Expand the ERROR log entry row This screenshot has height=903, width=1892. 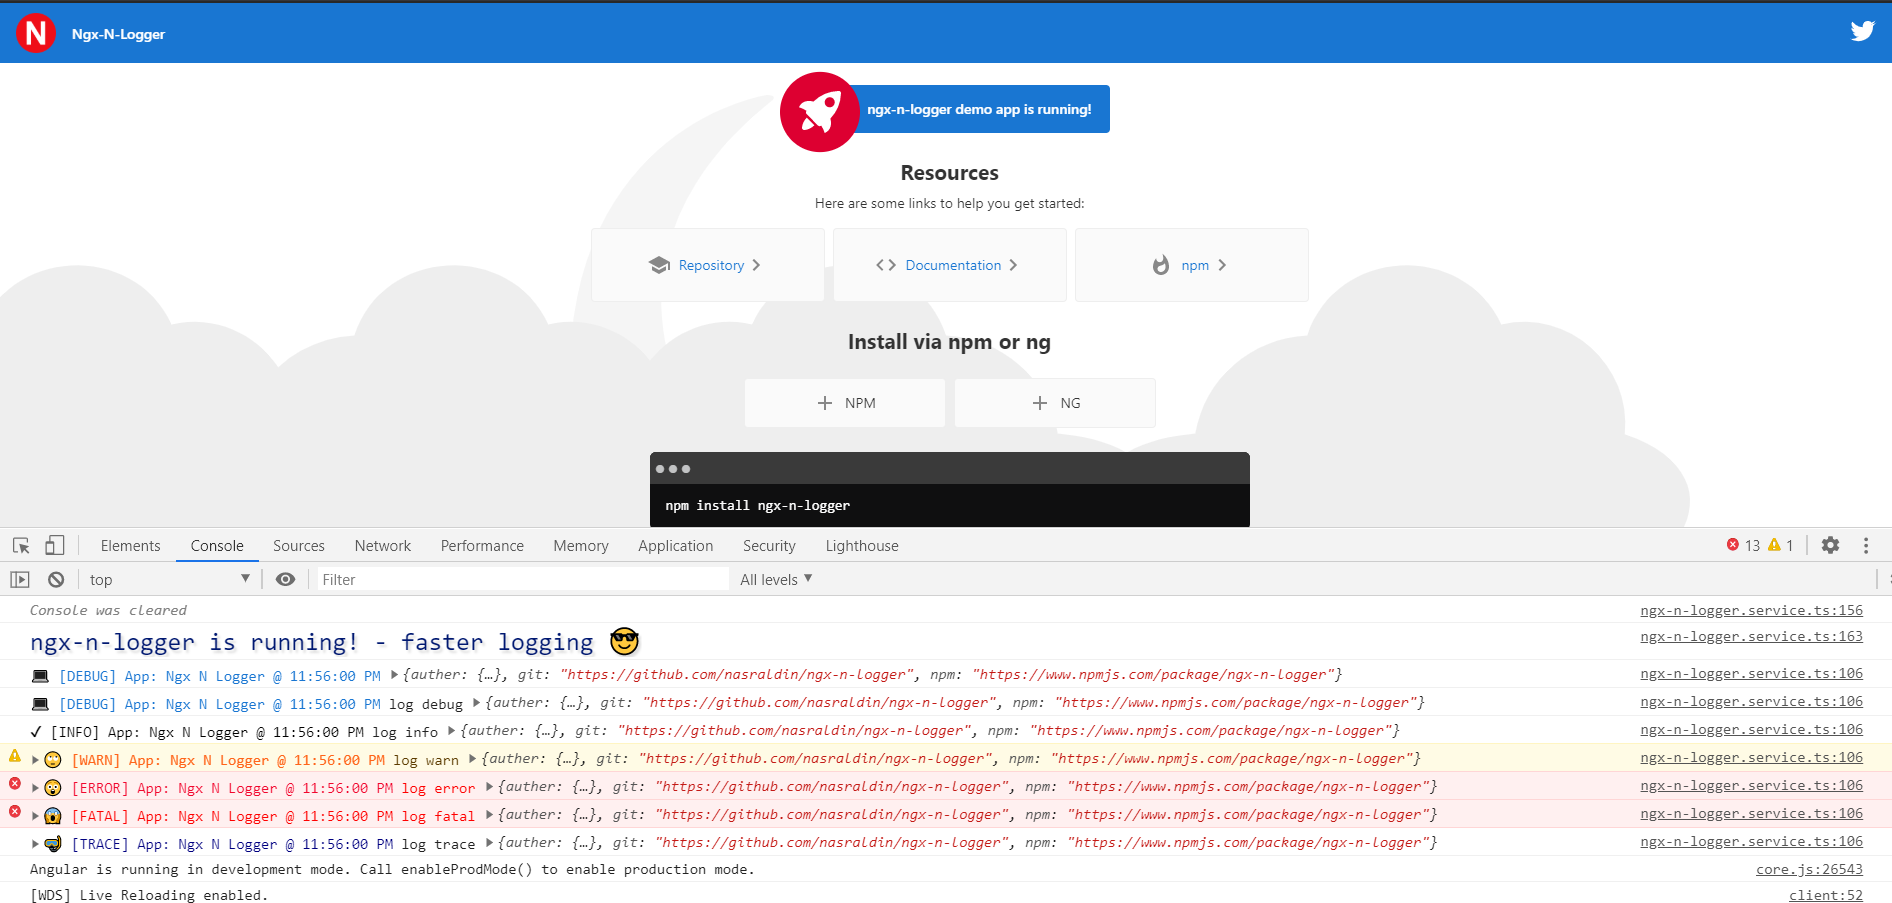35,788
